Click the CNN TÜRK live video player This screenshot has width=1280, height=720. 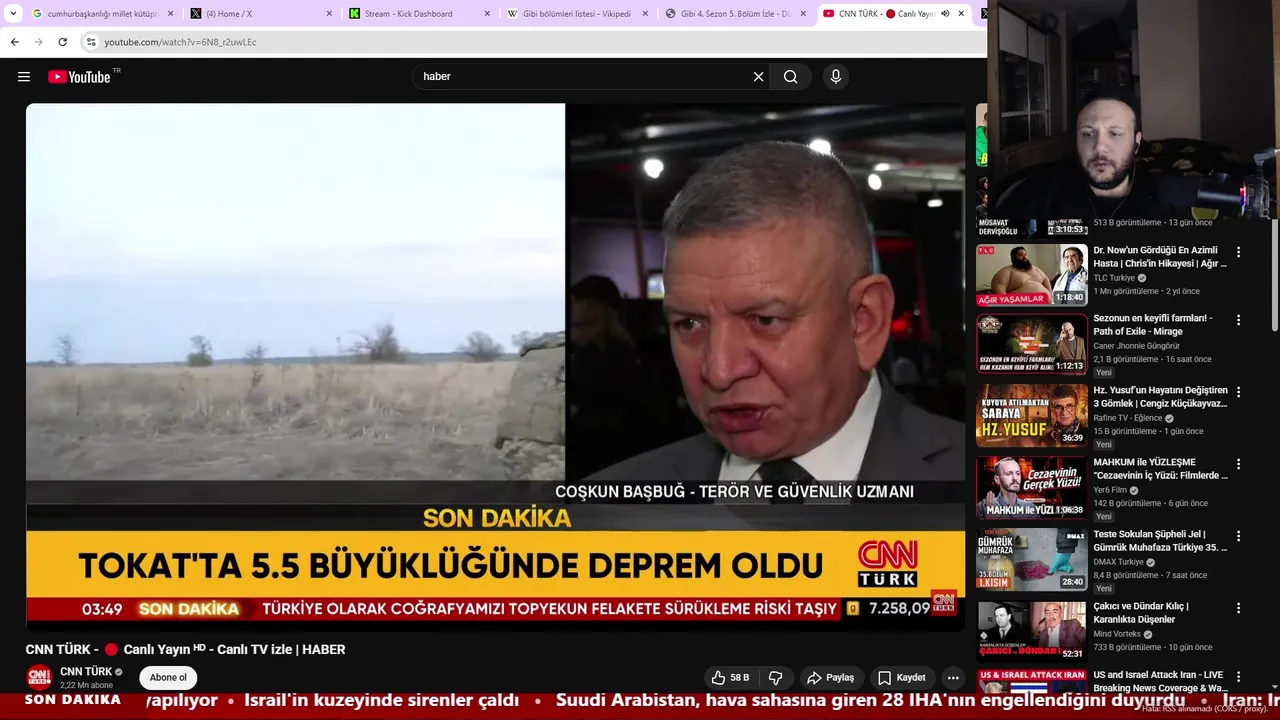tap(495, 366)
